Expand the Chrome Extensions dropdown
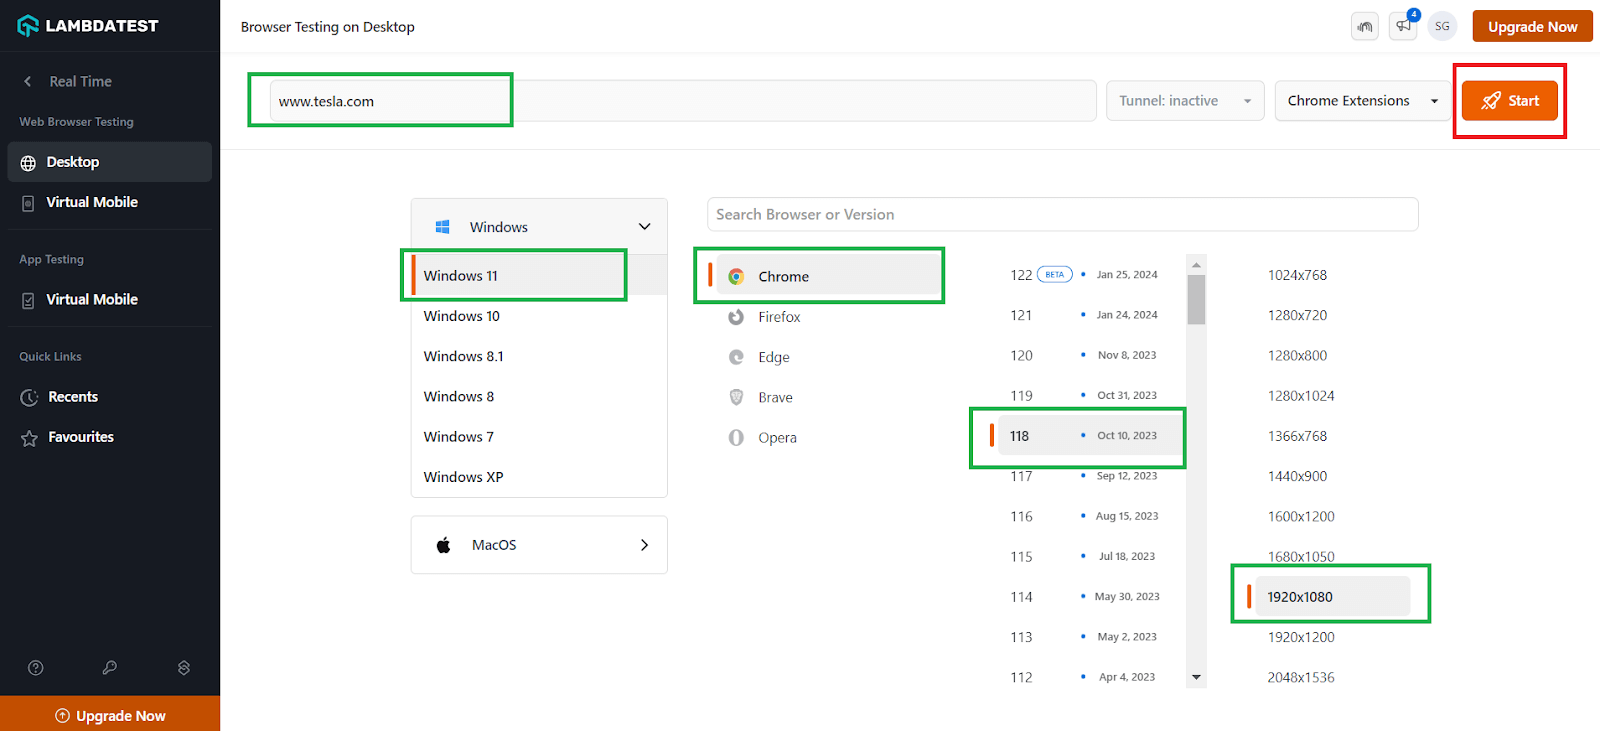The width and height of the screenshot is (1600, 731). click(x=1362, y=101)
